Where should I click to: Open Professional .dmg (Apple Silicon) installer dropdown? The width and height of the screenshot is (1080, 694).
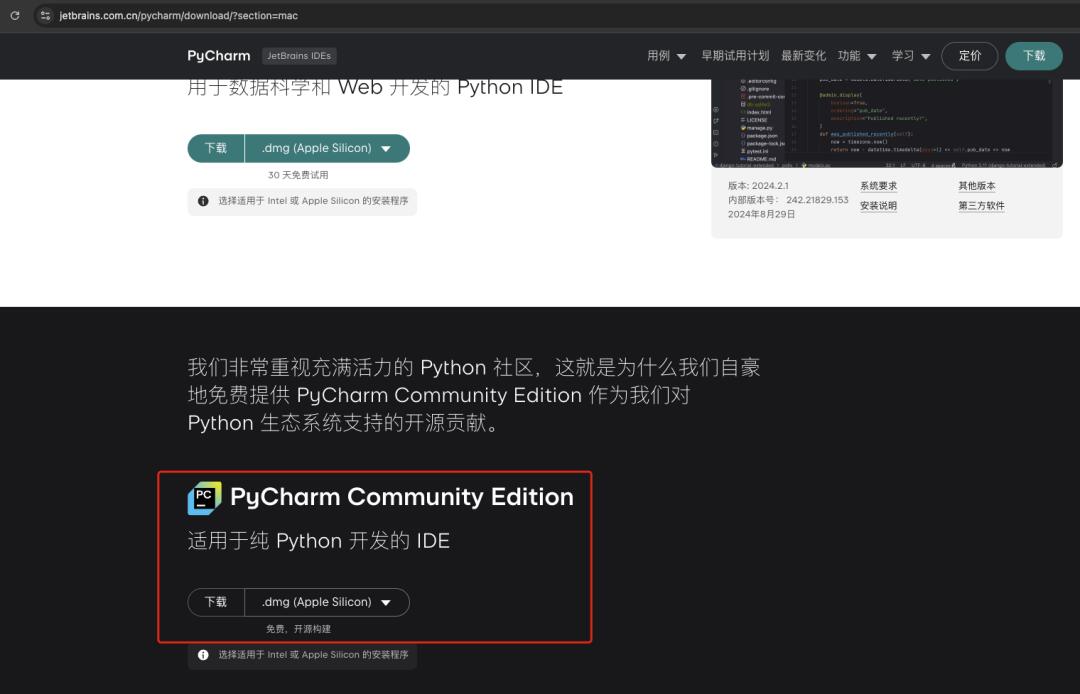[327, 148]
